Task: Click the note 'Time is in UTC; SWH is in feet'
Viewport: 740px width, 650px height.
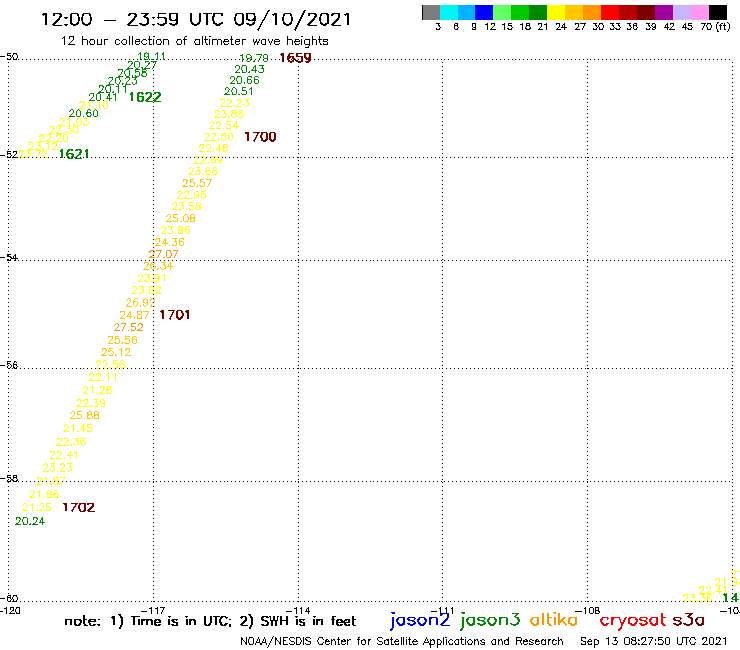Action: pyautogui.click(x=210, y=621)
